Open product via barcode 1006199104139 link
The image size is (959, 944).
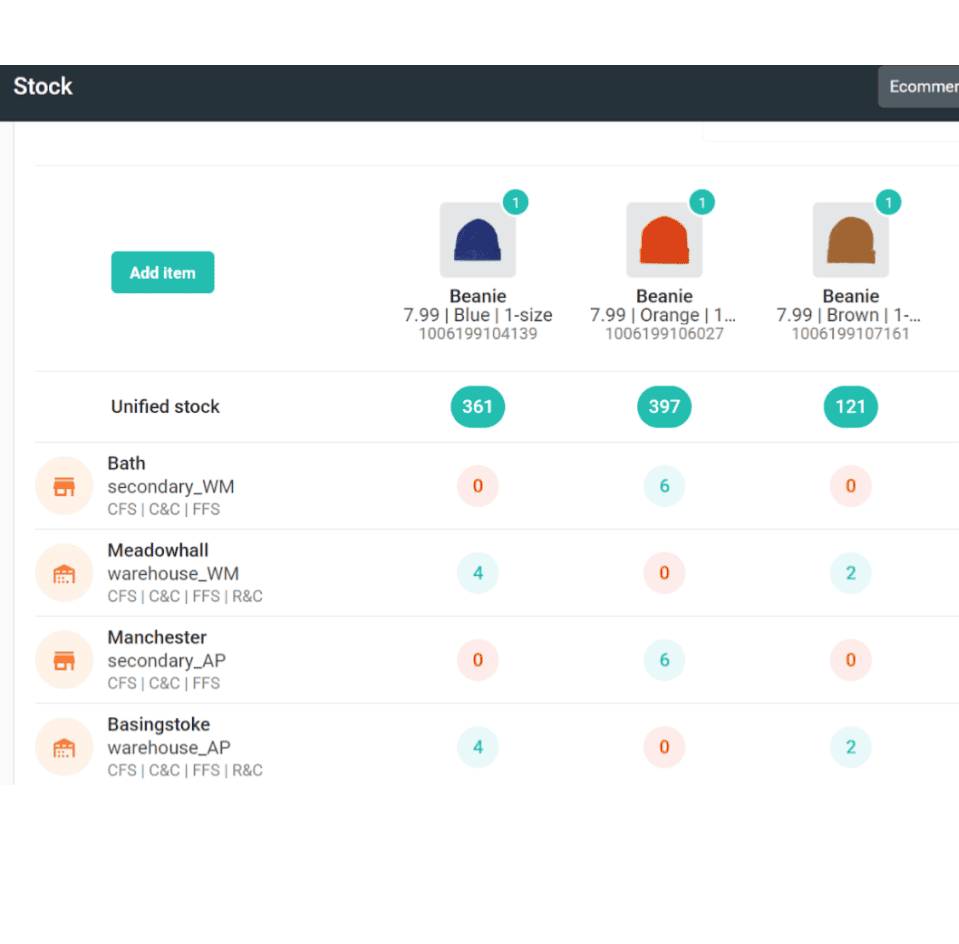(478, 333)
